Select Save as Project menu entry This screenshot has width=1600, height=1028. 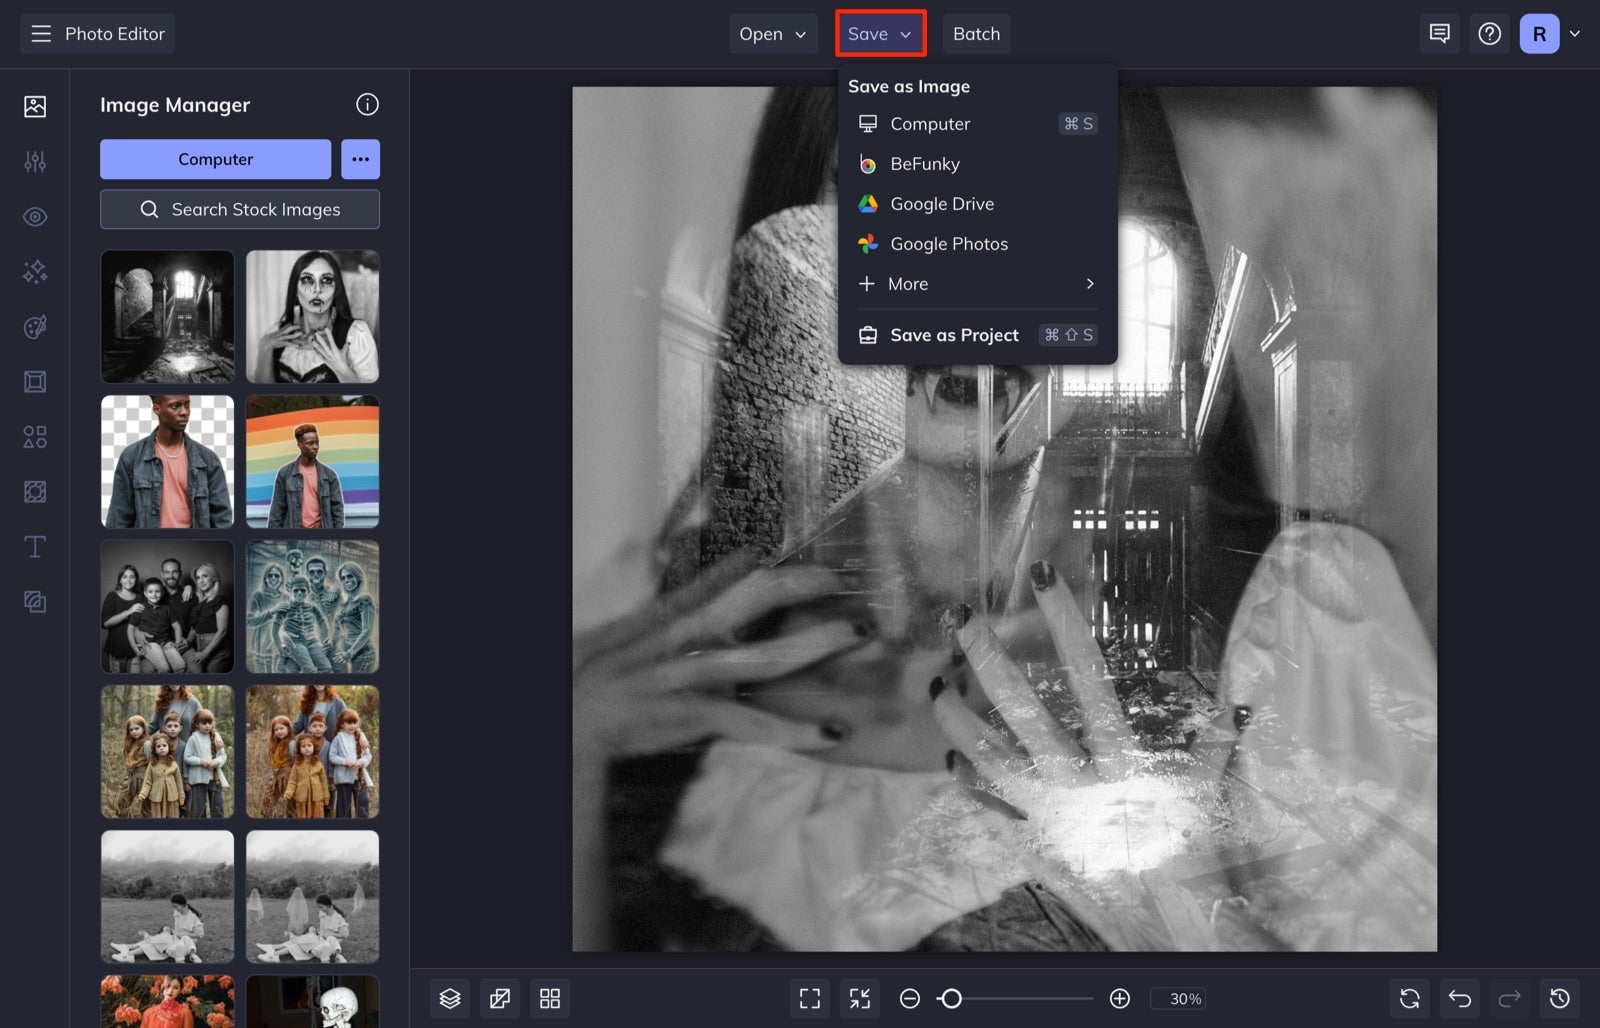[954, 334]
